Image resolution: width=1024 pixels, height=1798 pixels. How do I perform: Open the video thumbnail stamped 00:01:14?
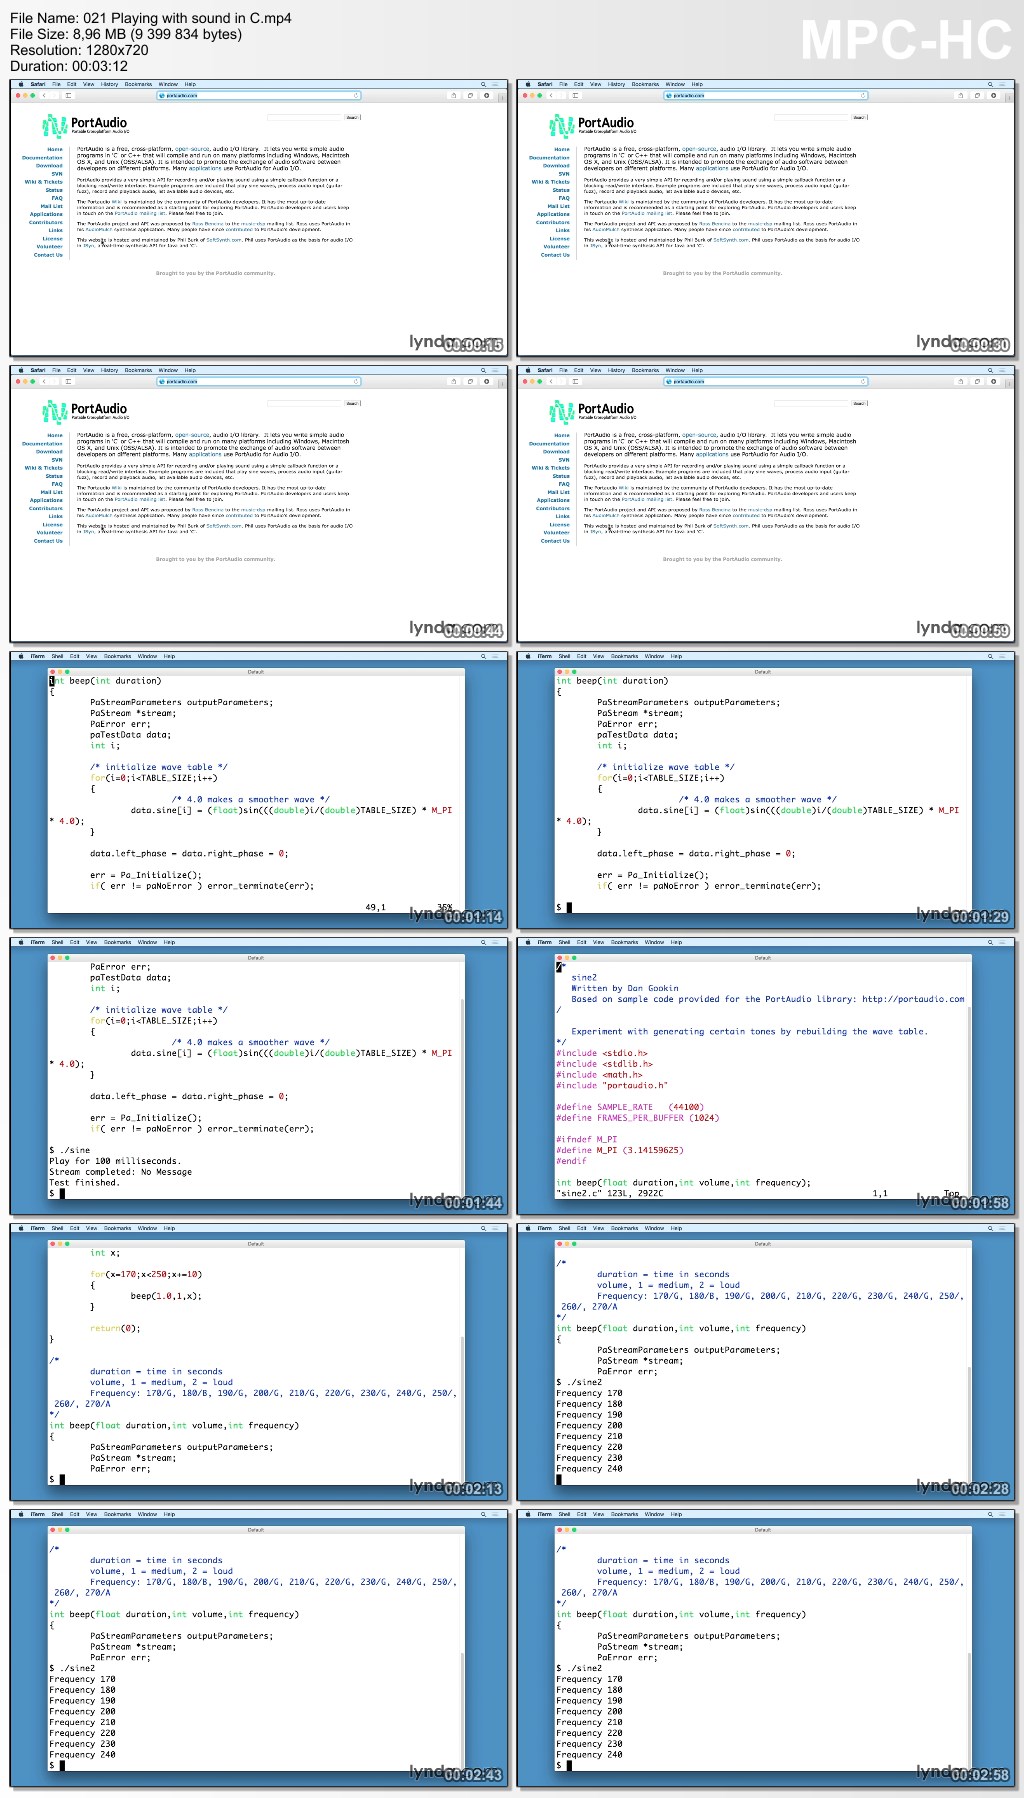tap(259, 790)
